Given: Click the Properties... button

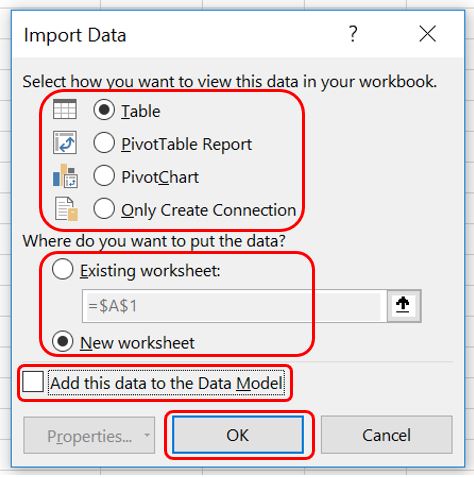Looking at the screenshot, I should pos(89,435).
